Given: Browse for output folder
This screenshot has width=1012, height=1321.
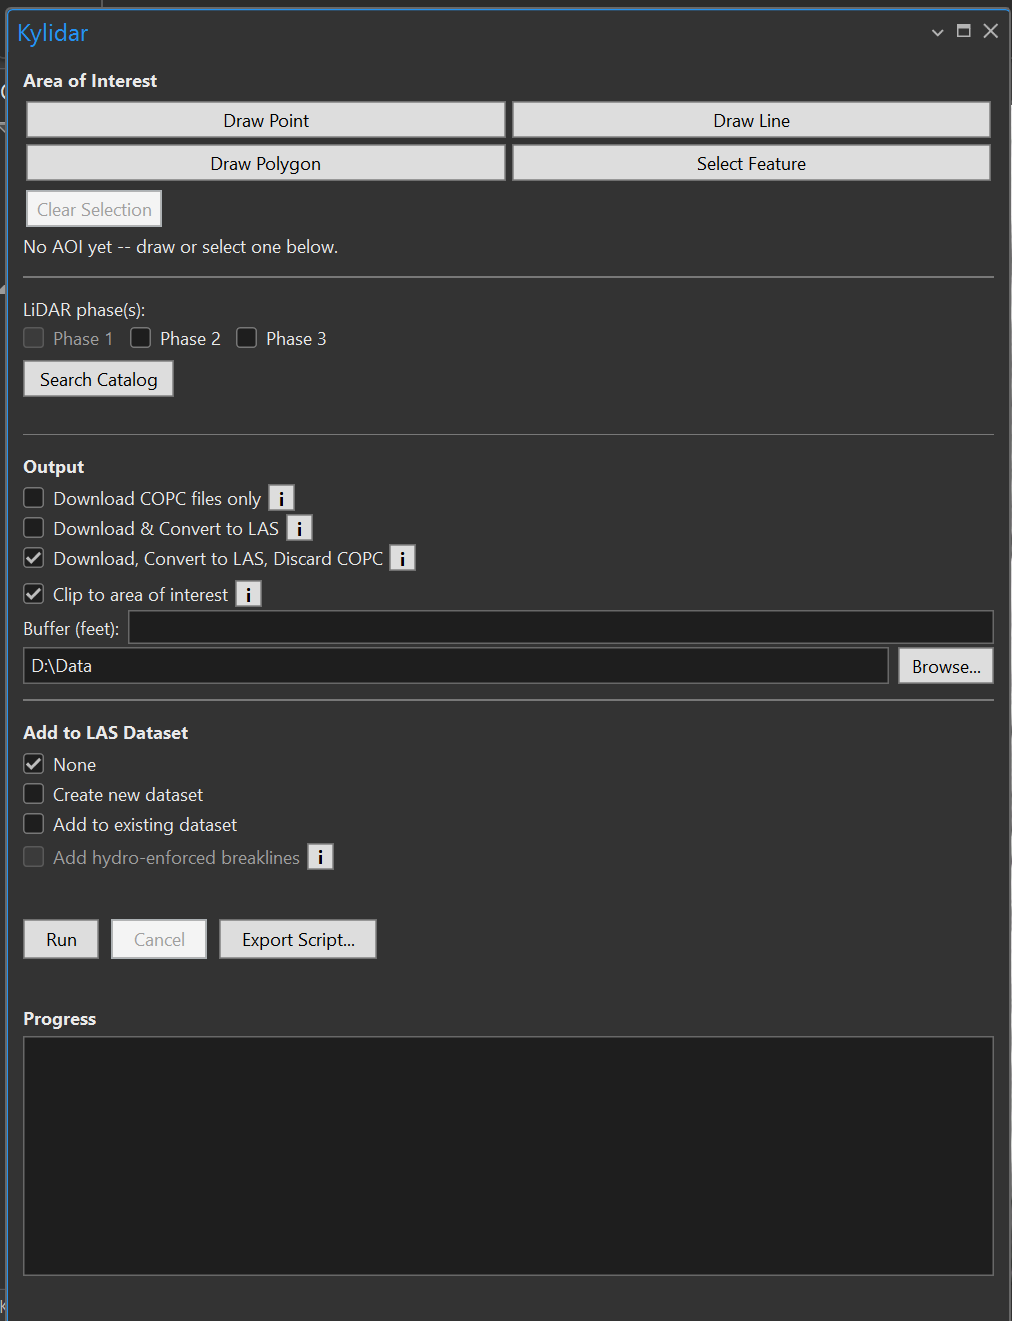Looking at the screenshot, I should (946, 666).
